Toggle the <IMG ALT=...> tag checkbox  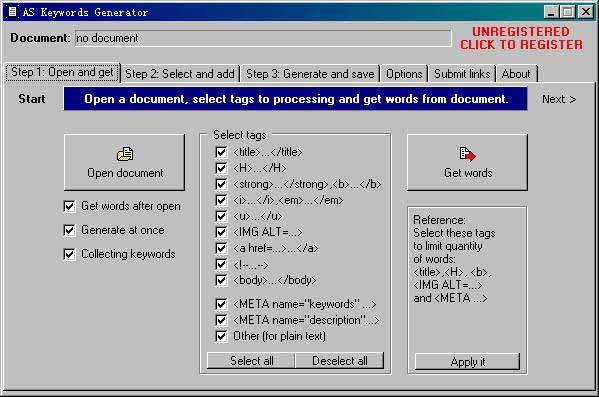(221, 232)
